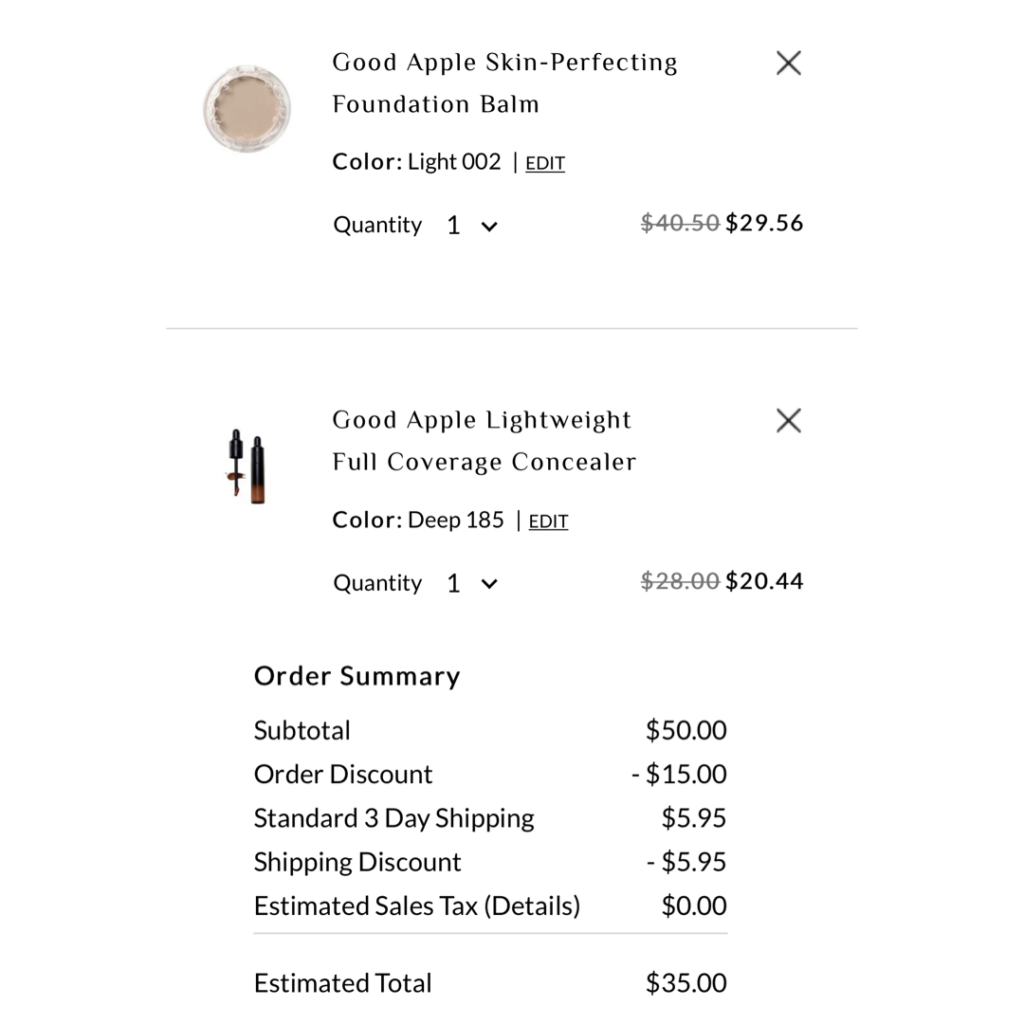Edit the Deep 185 color selection
This screenshot has height=1024, width=1024.
548,522
